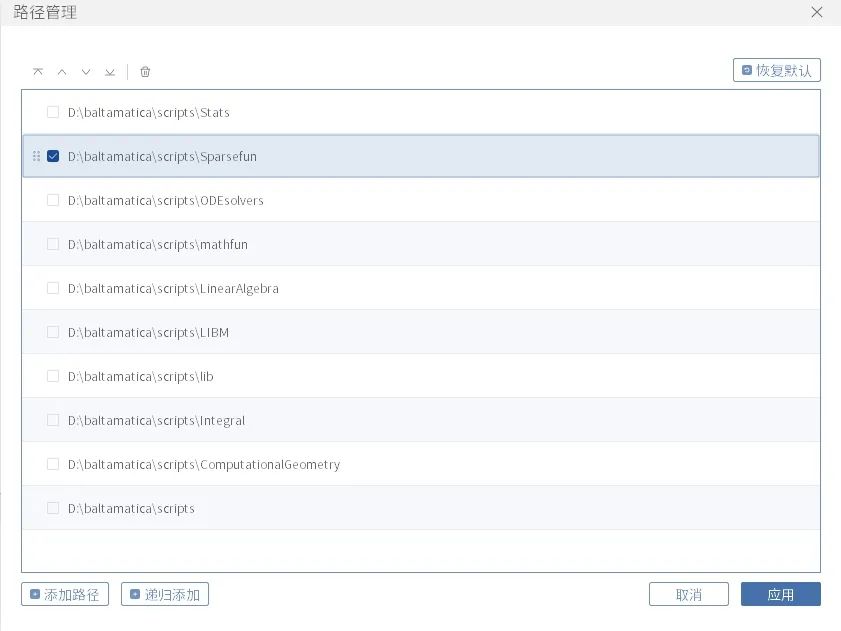Click the move-down arrow icon
Viewport: 841px width, 631px height.
[x=86, y=72]
